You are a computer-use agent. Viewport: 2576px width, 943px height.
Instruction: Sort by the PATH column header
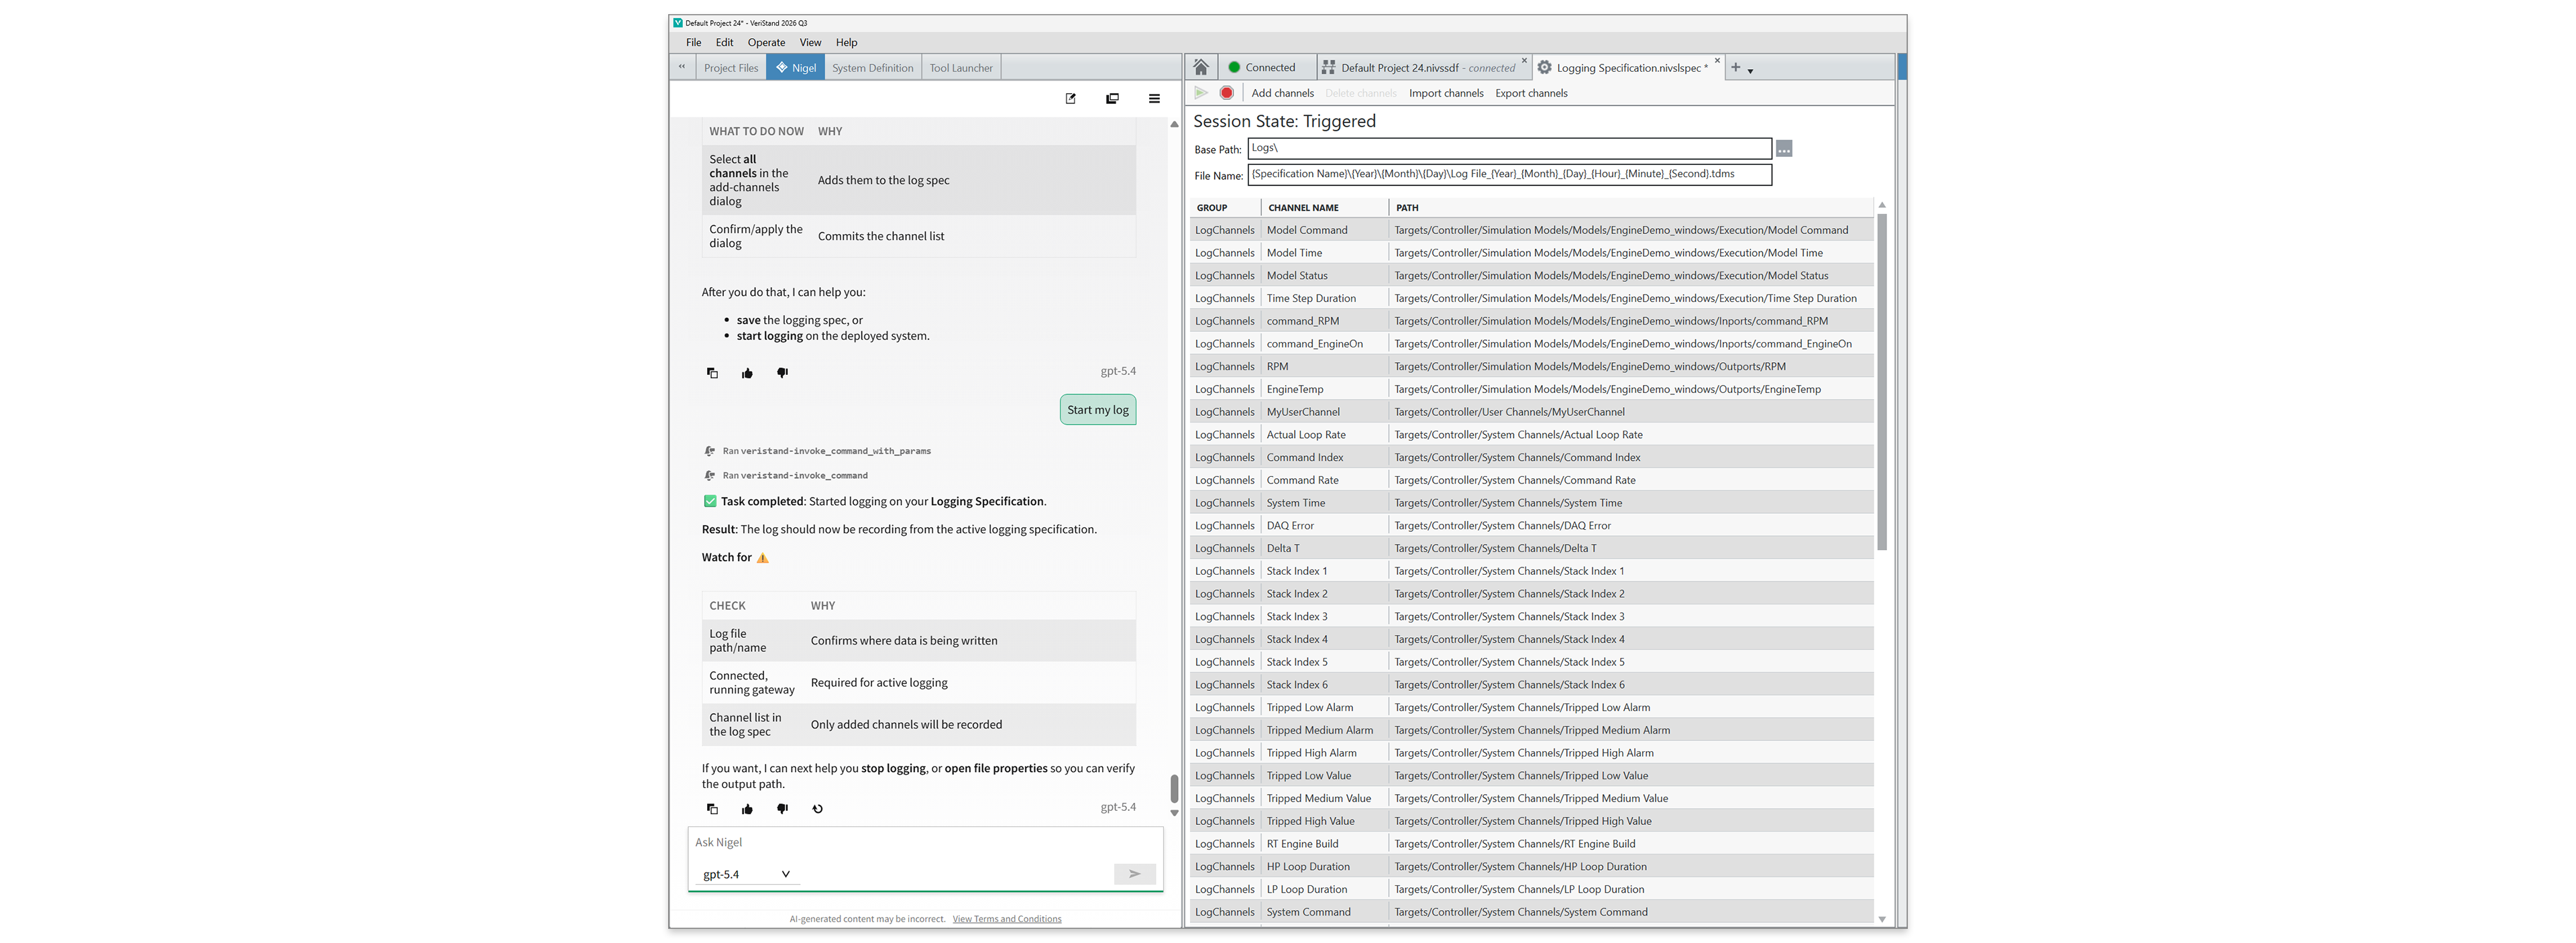[x=1631, y=208]
